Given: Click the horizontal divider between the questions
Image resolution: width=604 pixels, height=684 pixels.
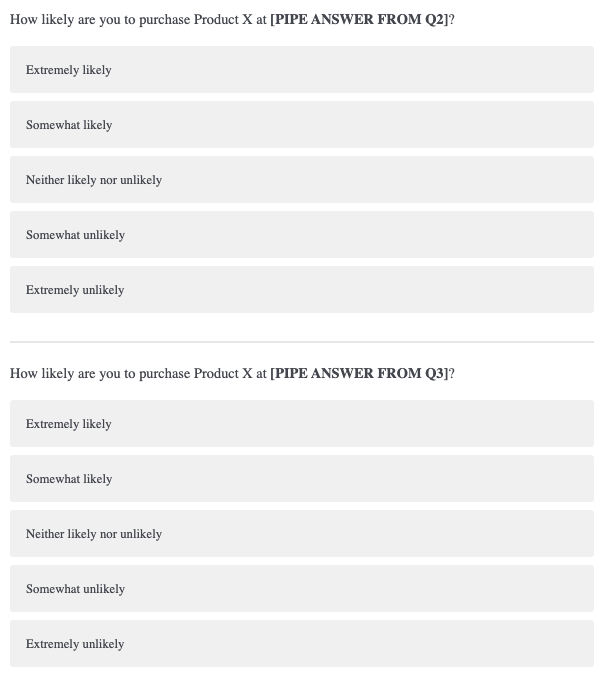Looking at the screenshot, I should click(301, 342).
